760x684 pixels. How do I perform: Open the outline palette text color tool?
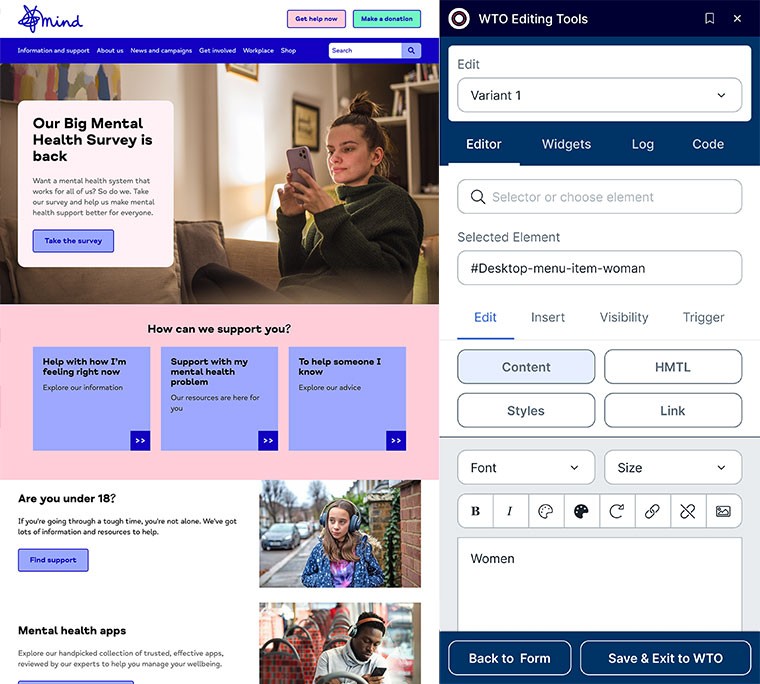(546, 511)
